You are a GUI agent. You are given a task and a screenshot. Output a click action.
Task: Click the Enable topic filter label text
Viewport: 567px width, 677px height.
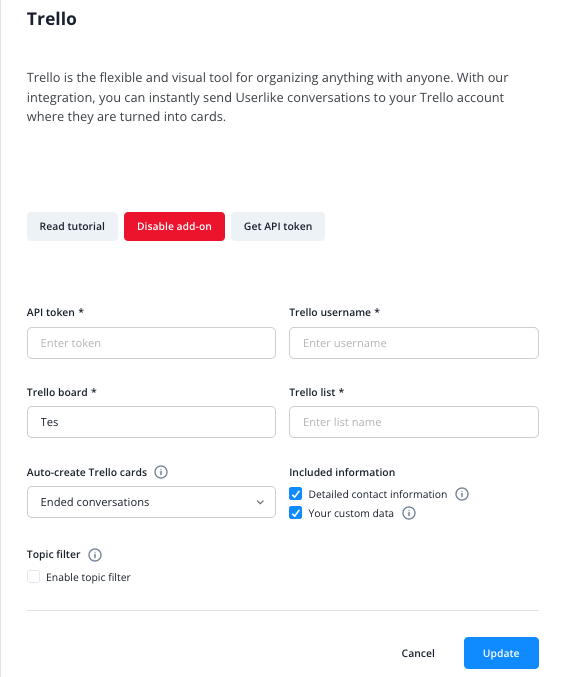(x=88, y=577)
